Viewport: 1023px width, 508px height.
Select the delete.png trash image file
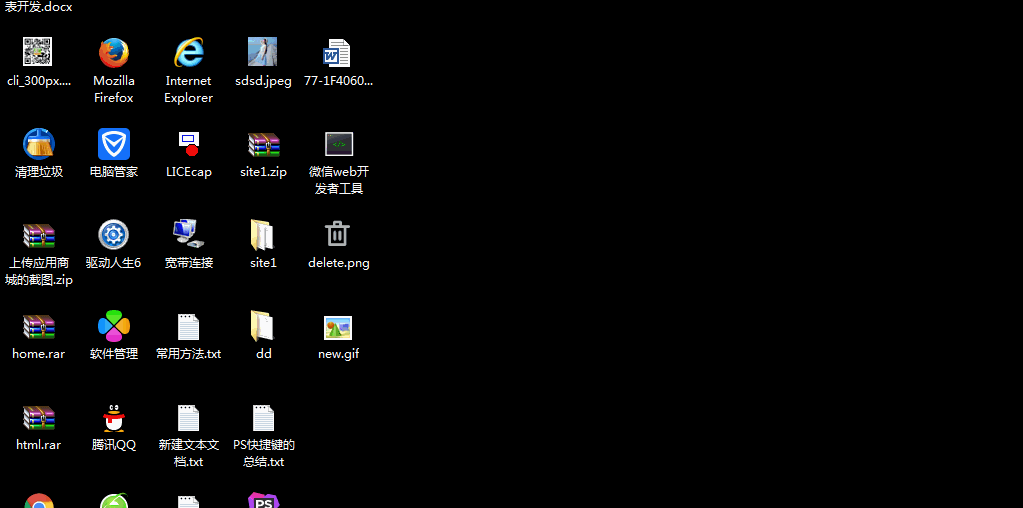[x=337, y=233]
